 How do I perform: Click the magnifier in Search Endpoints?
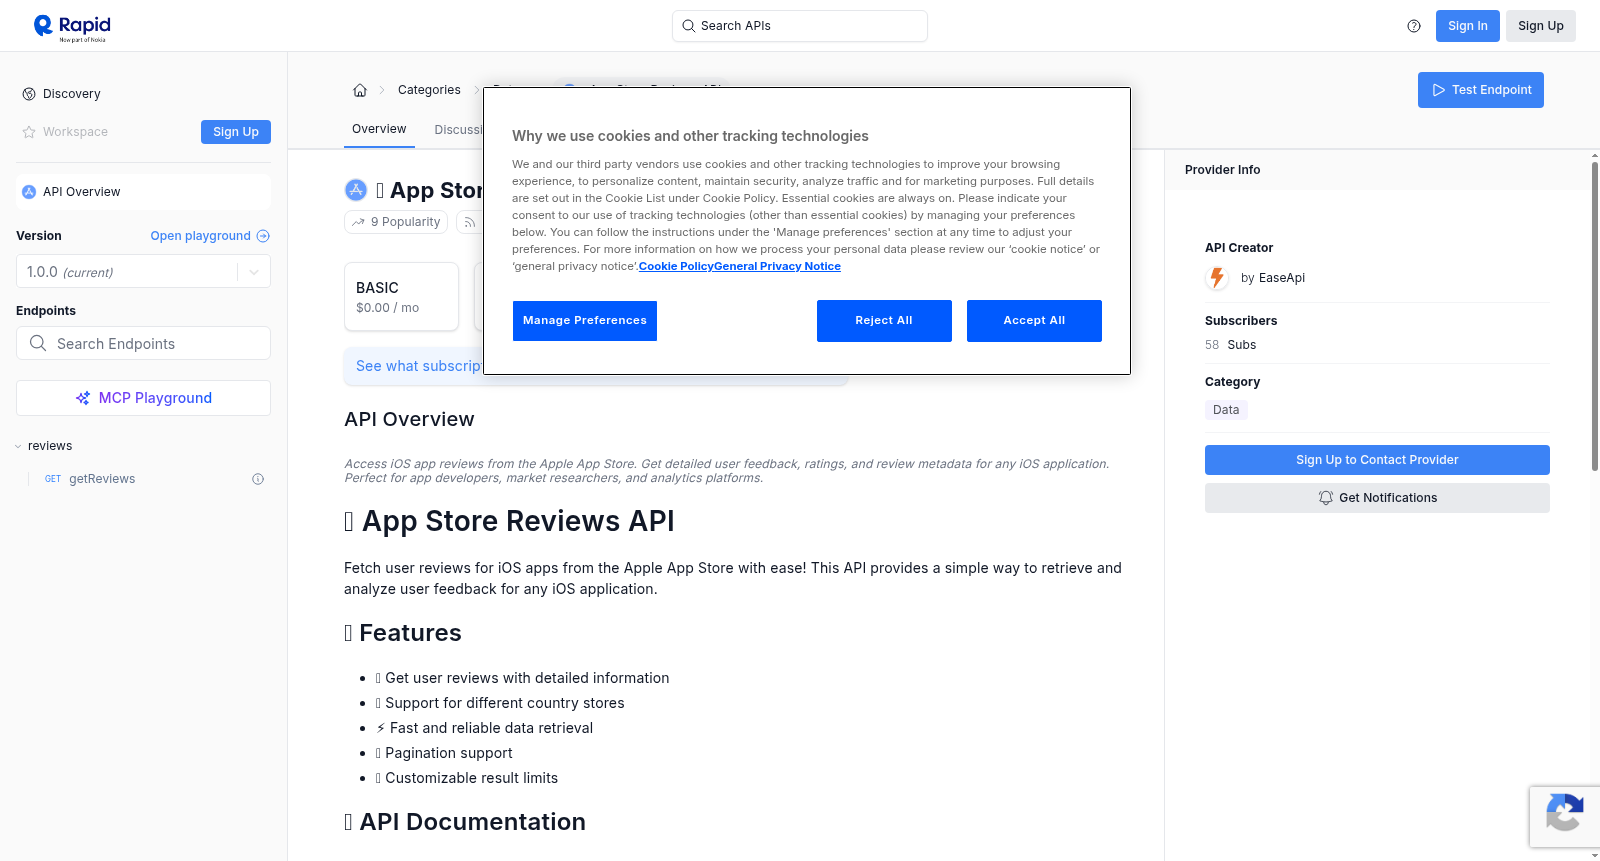(38, 343)
